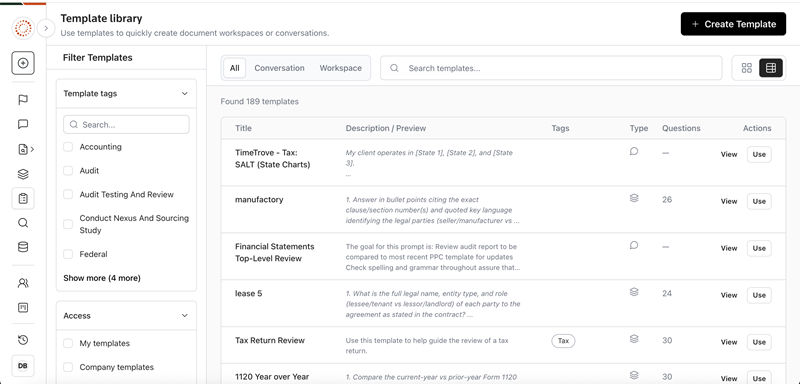Click the conversation type icon in the Financial Statements row

coord(634,245)
